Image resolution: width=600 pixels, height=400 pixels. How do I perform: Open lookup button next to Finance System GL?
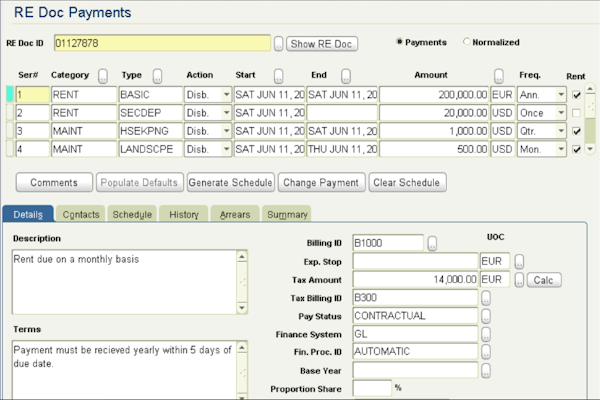486,334
